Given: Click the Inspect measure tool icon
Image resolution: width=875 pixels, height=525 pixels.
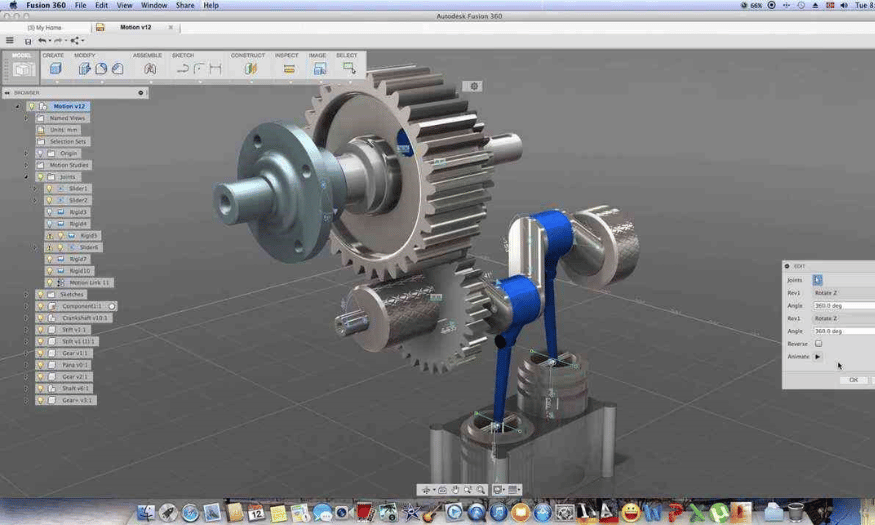Looking at the screenshot, I should point(289,69).
